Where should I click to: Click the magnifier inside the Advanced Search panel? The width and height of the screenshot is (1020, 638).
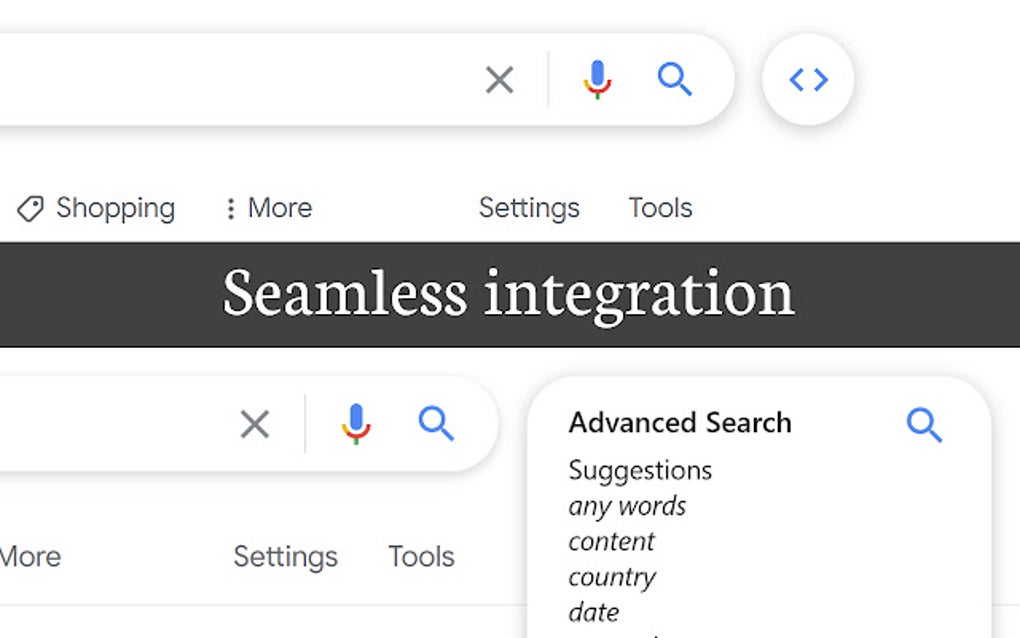tap(924, 424)
